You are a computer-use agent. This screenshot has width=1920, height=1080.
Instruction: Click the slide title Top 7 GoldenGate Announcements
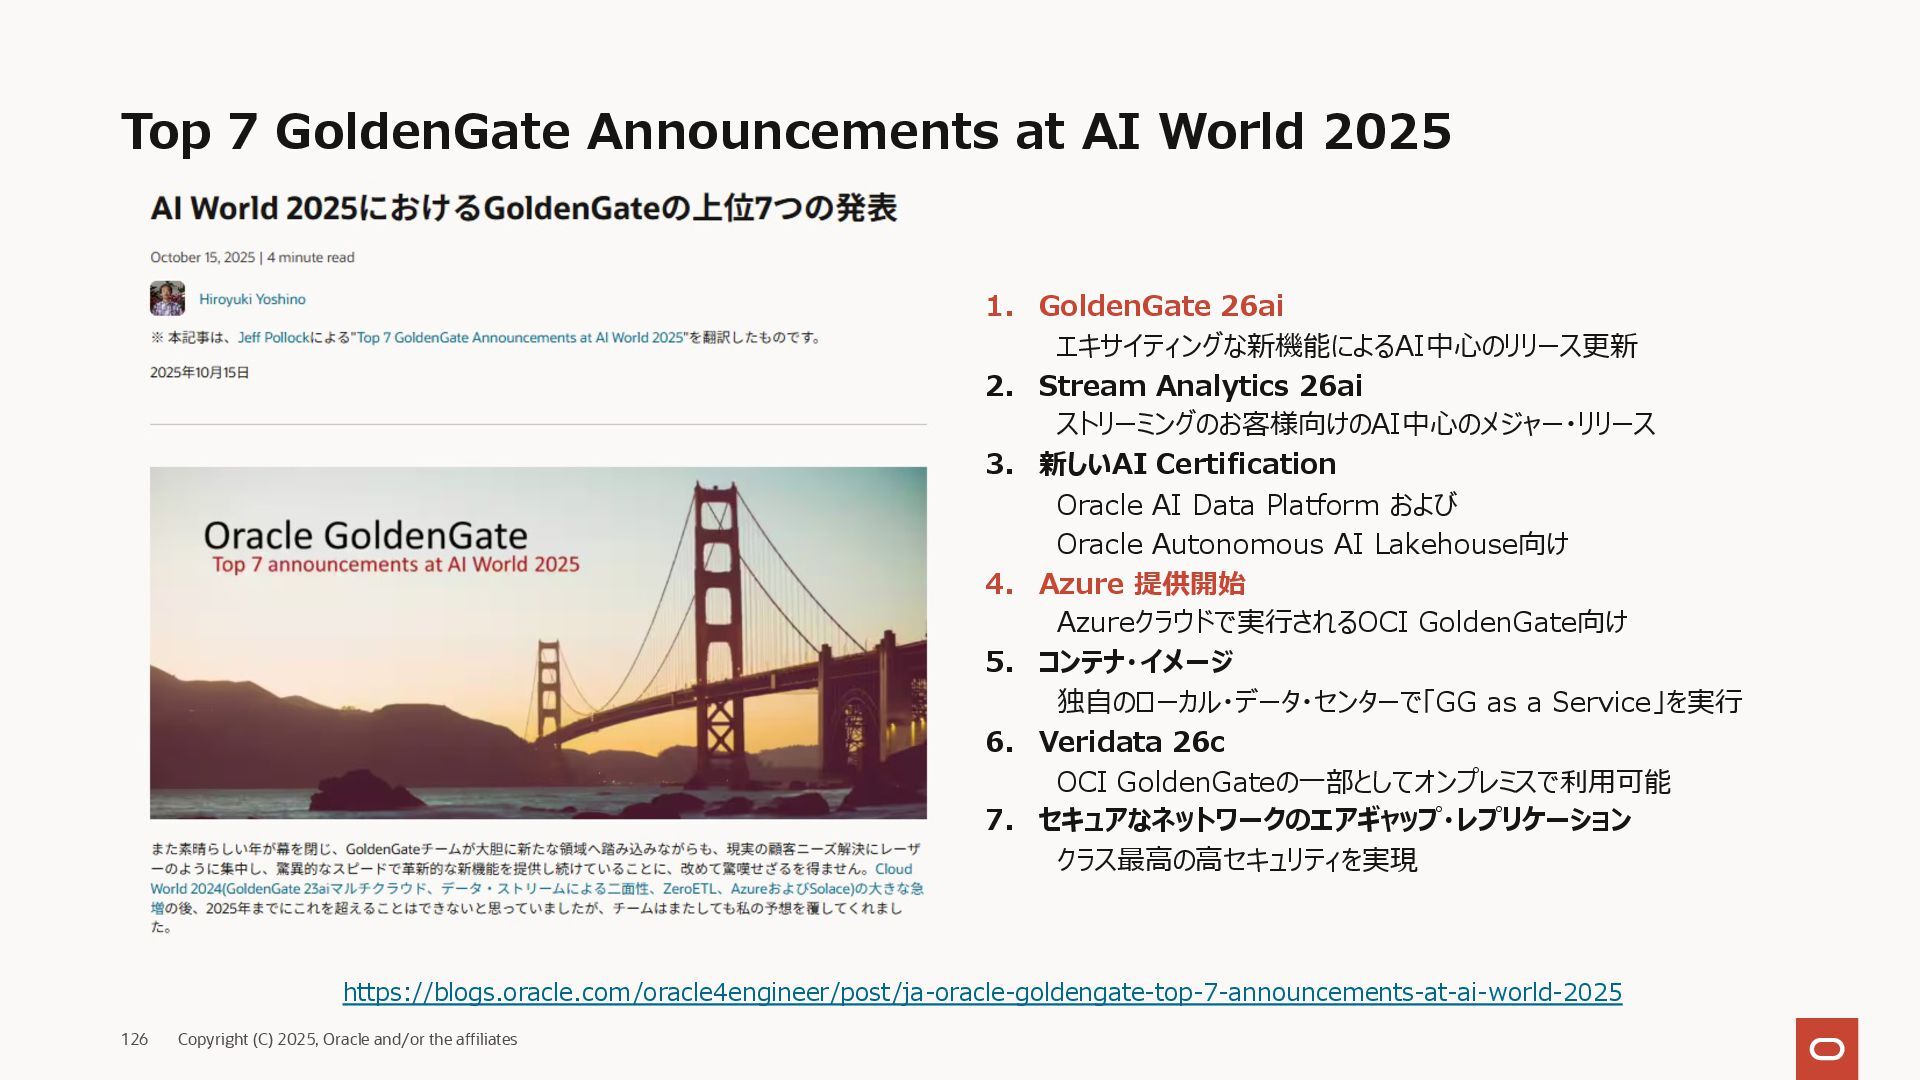(785, 131)
